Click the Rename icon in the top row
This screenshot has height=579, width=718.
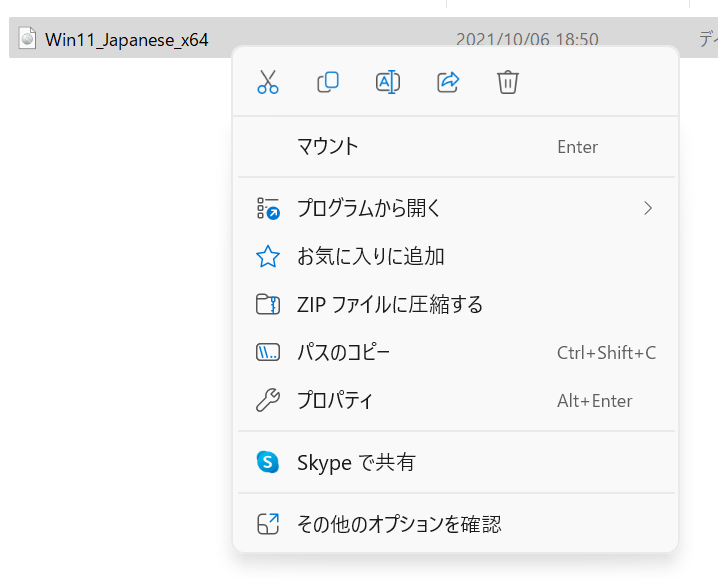pyautogui.click(x=388, y=82)
